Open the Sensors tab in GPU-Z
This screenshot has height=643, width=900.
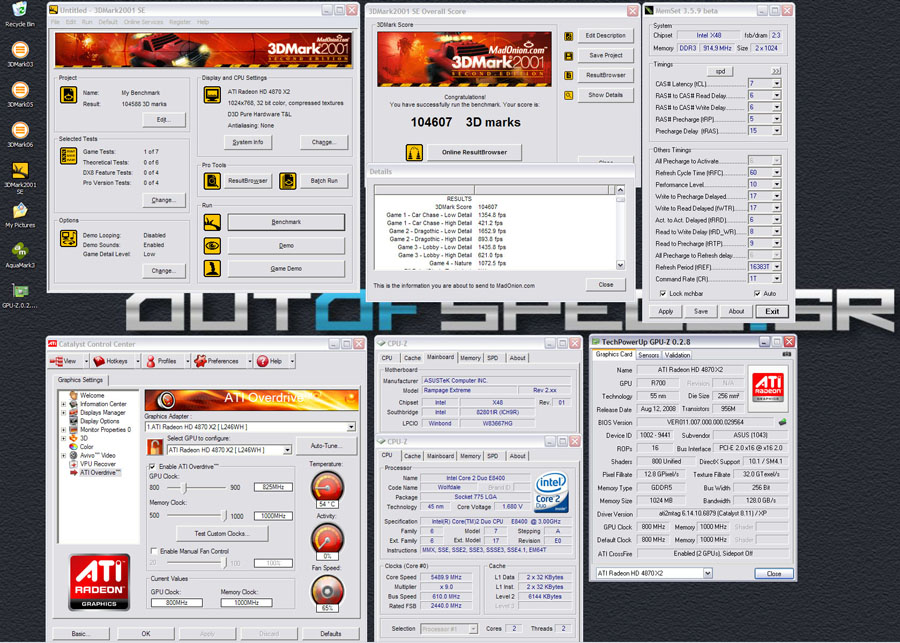[x=649, y=355]
